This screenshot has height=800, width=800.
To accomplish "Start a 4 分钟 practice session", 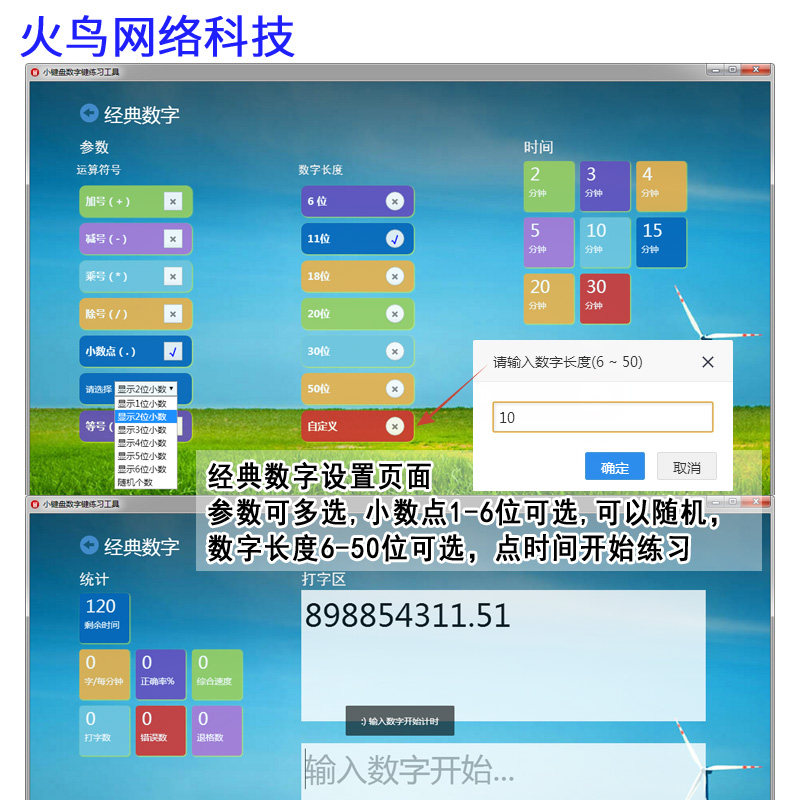I will (661, 186).
